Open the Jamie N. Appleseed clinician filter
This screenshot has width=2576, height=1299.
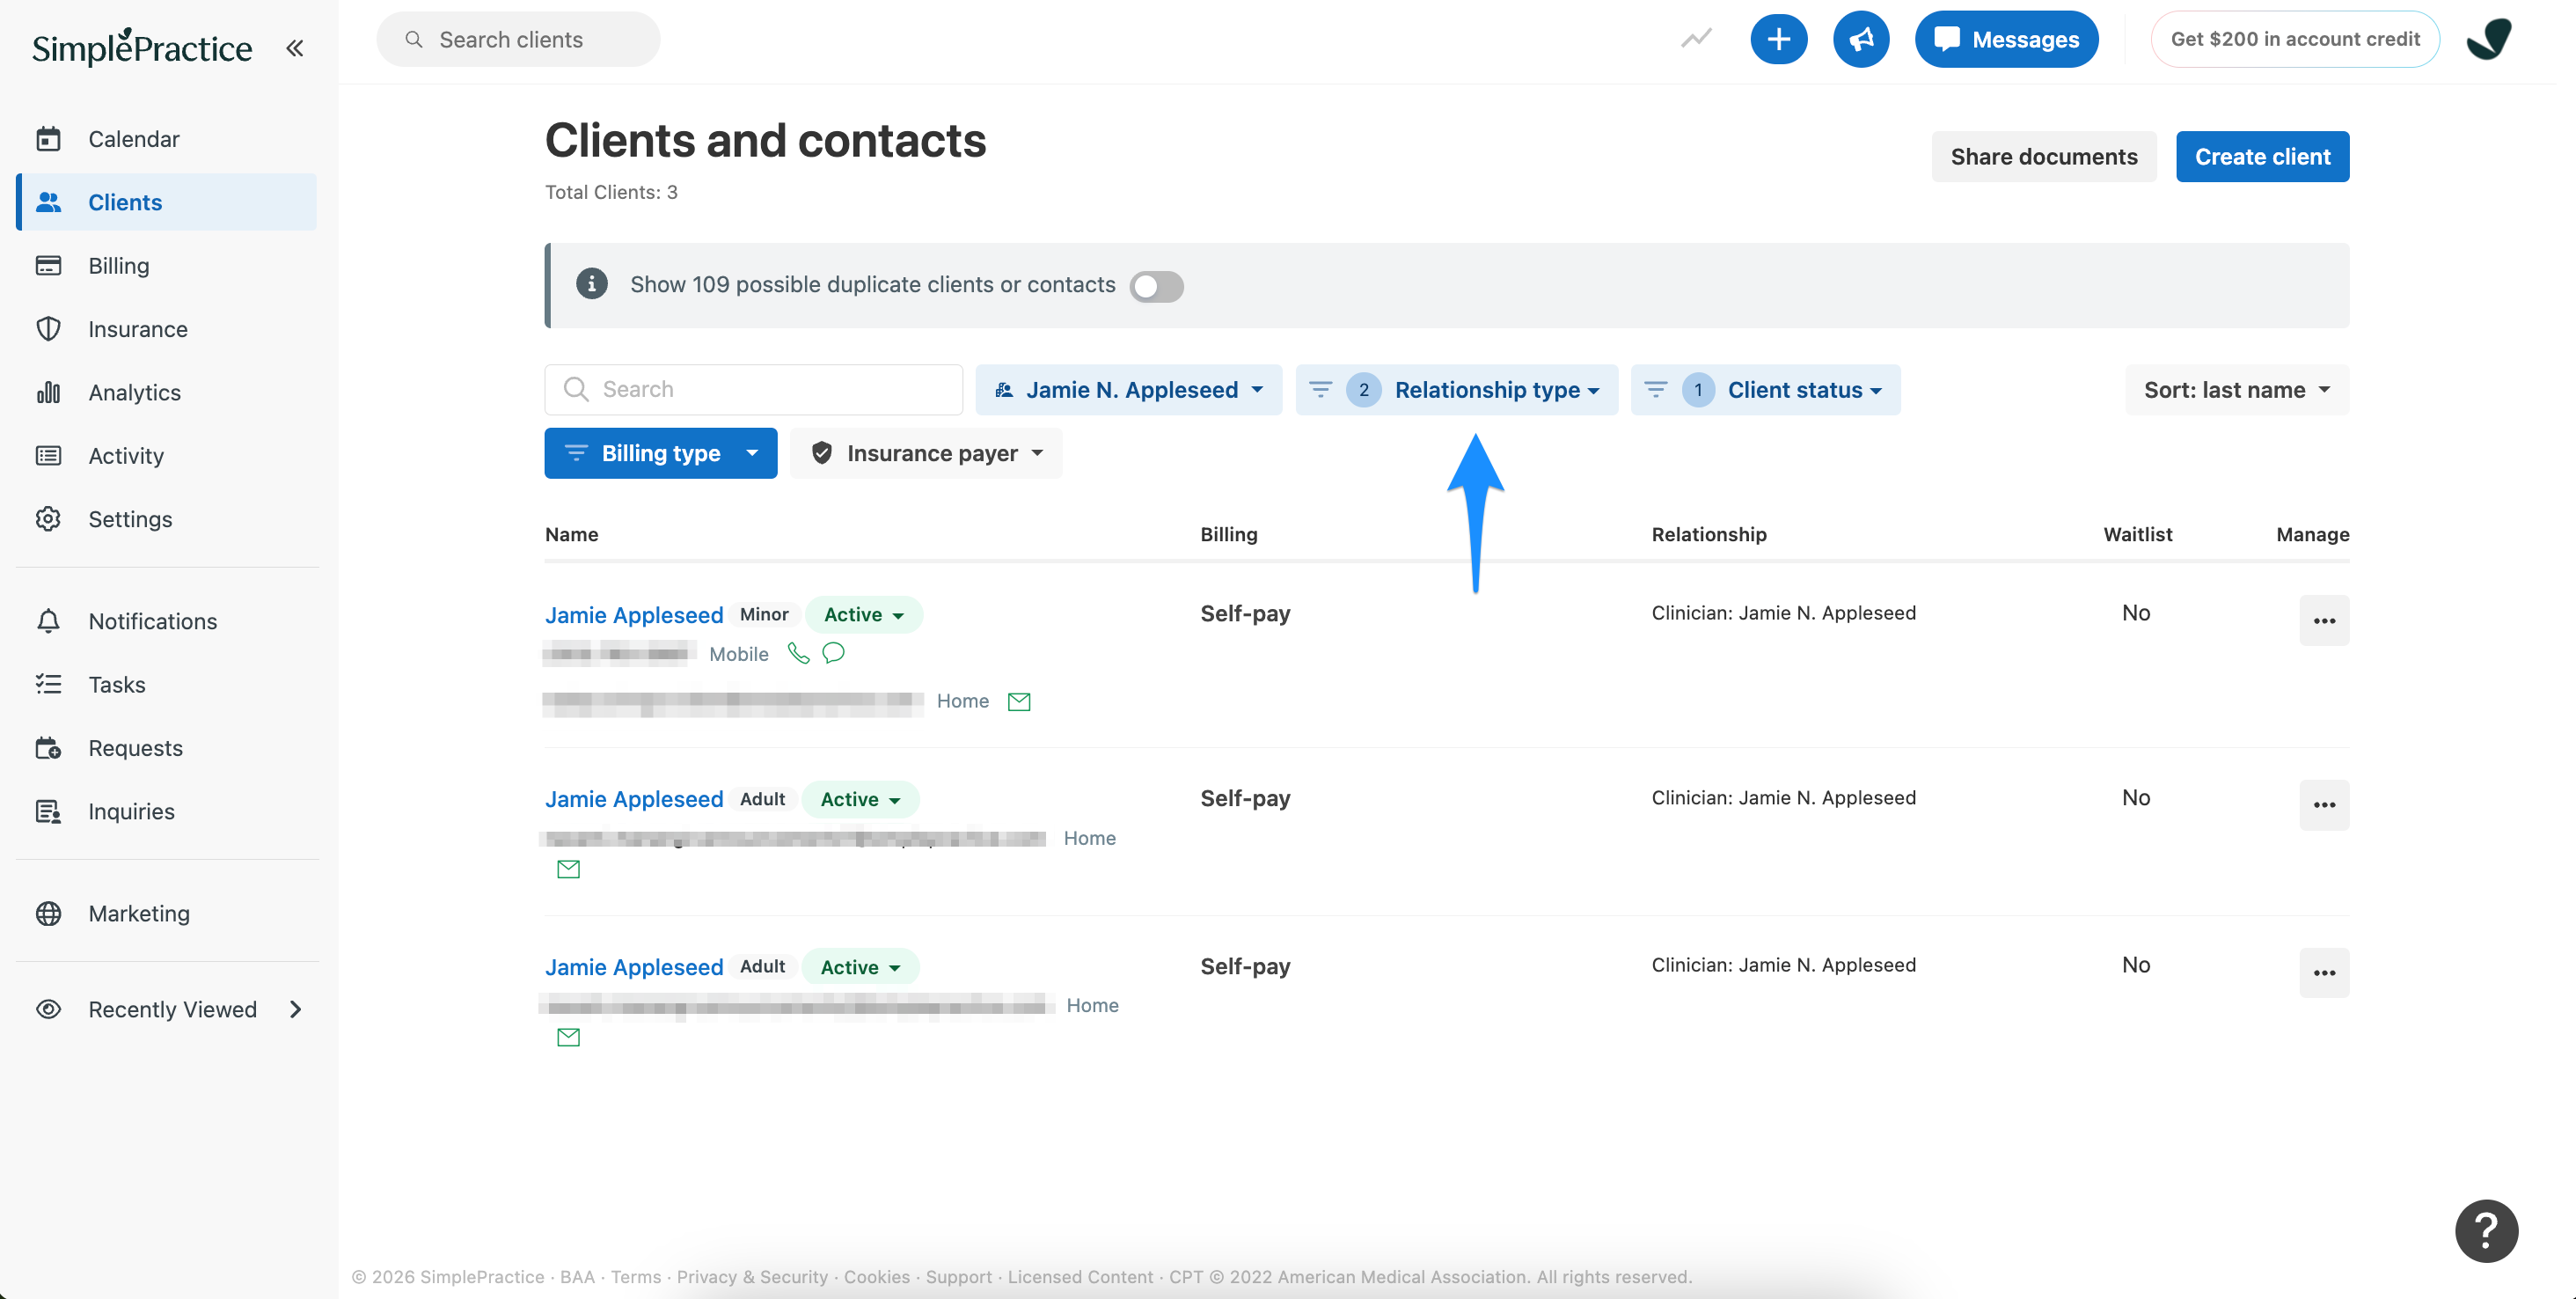pyautogui.click(x=1128, y=389)
